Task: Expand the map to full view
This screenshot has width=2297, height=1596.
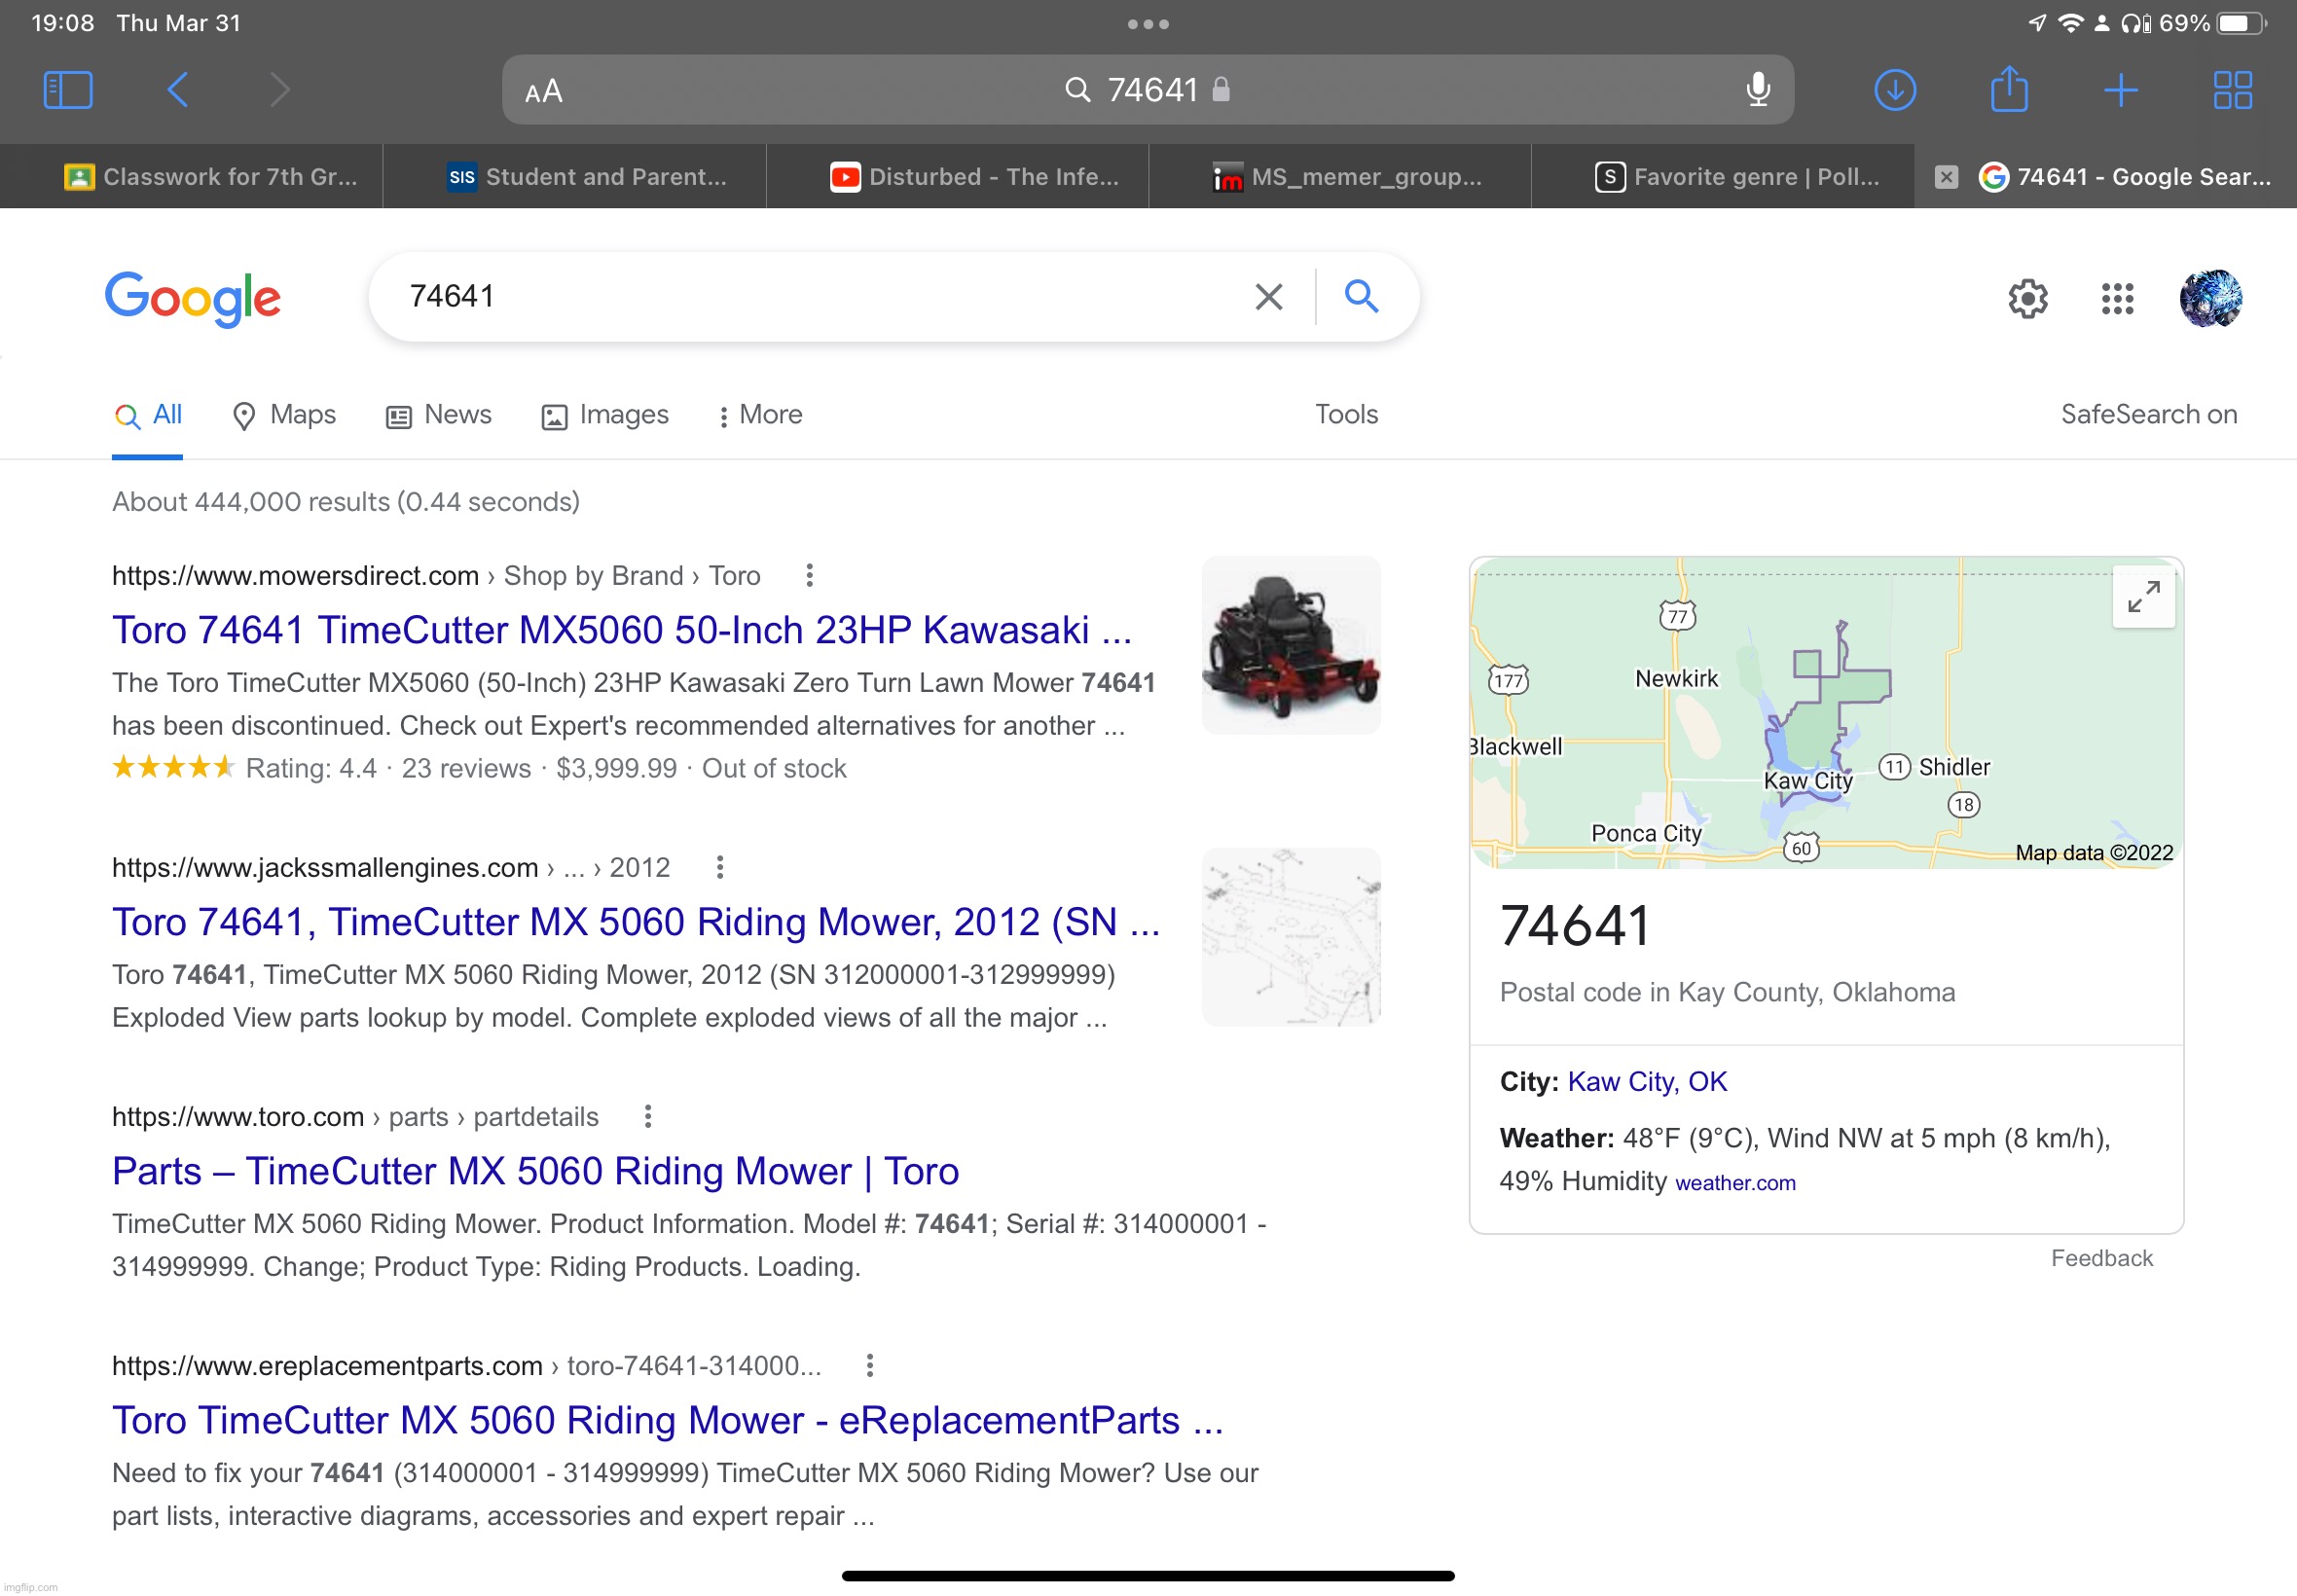Action: click(2143, 597)
